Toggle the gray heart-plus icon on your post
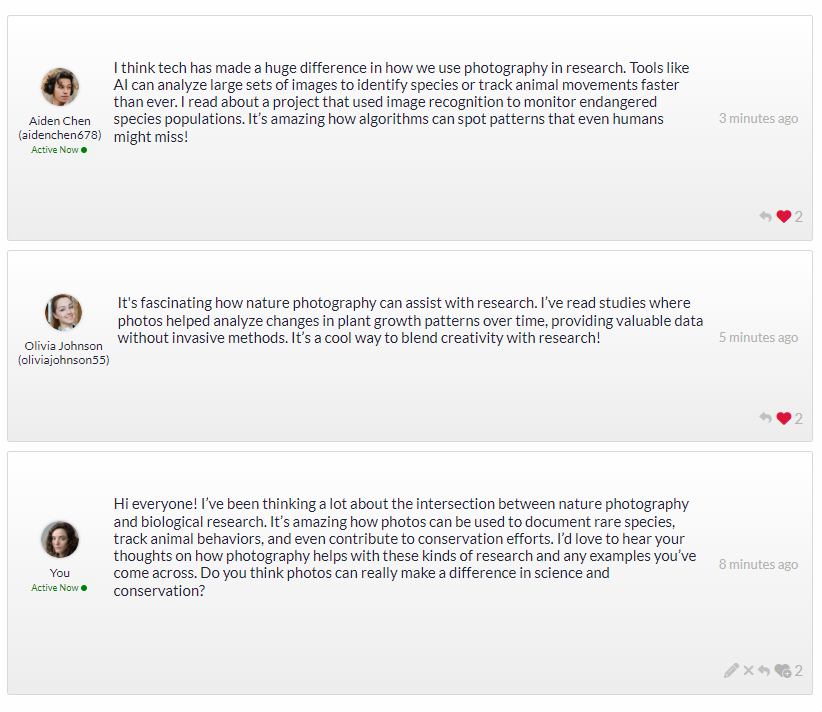The image size is (822, 712). [783, 670]
